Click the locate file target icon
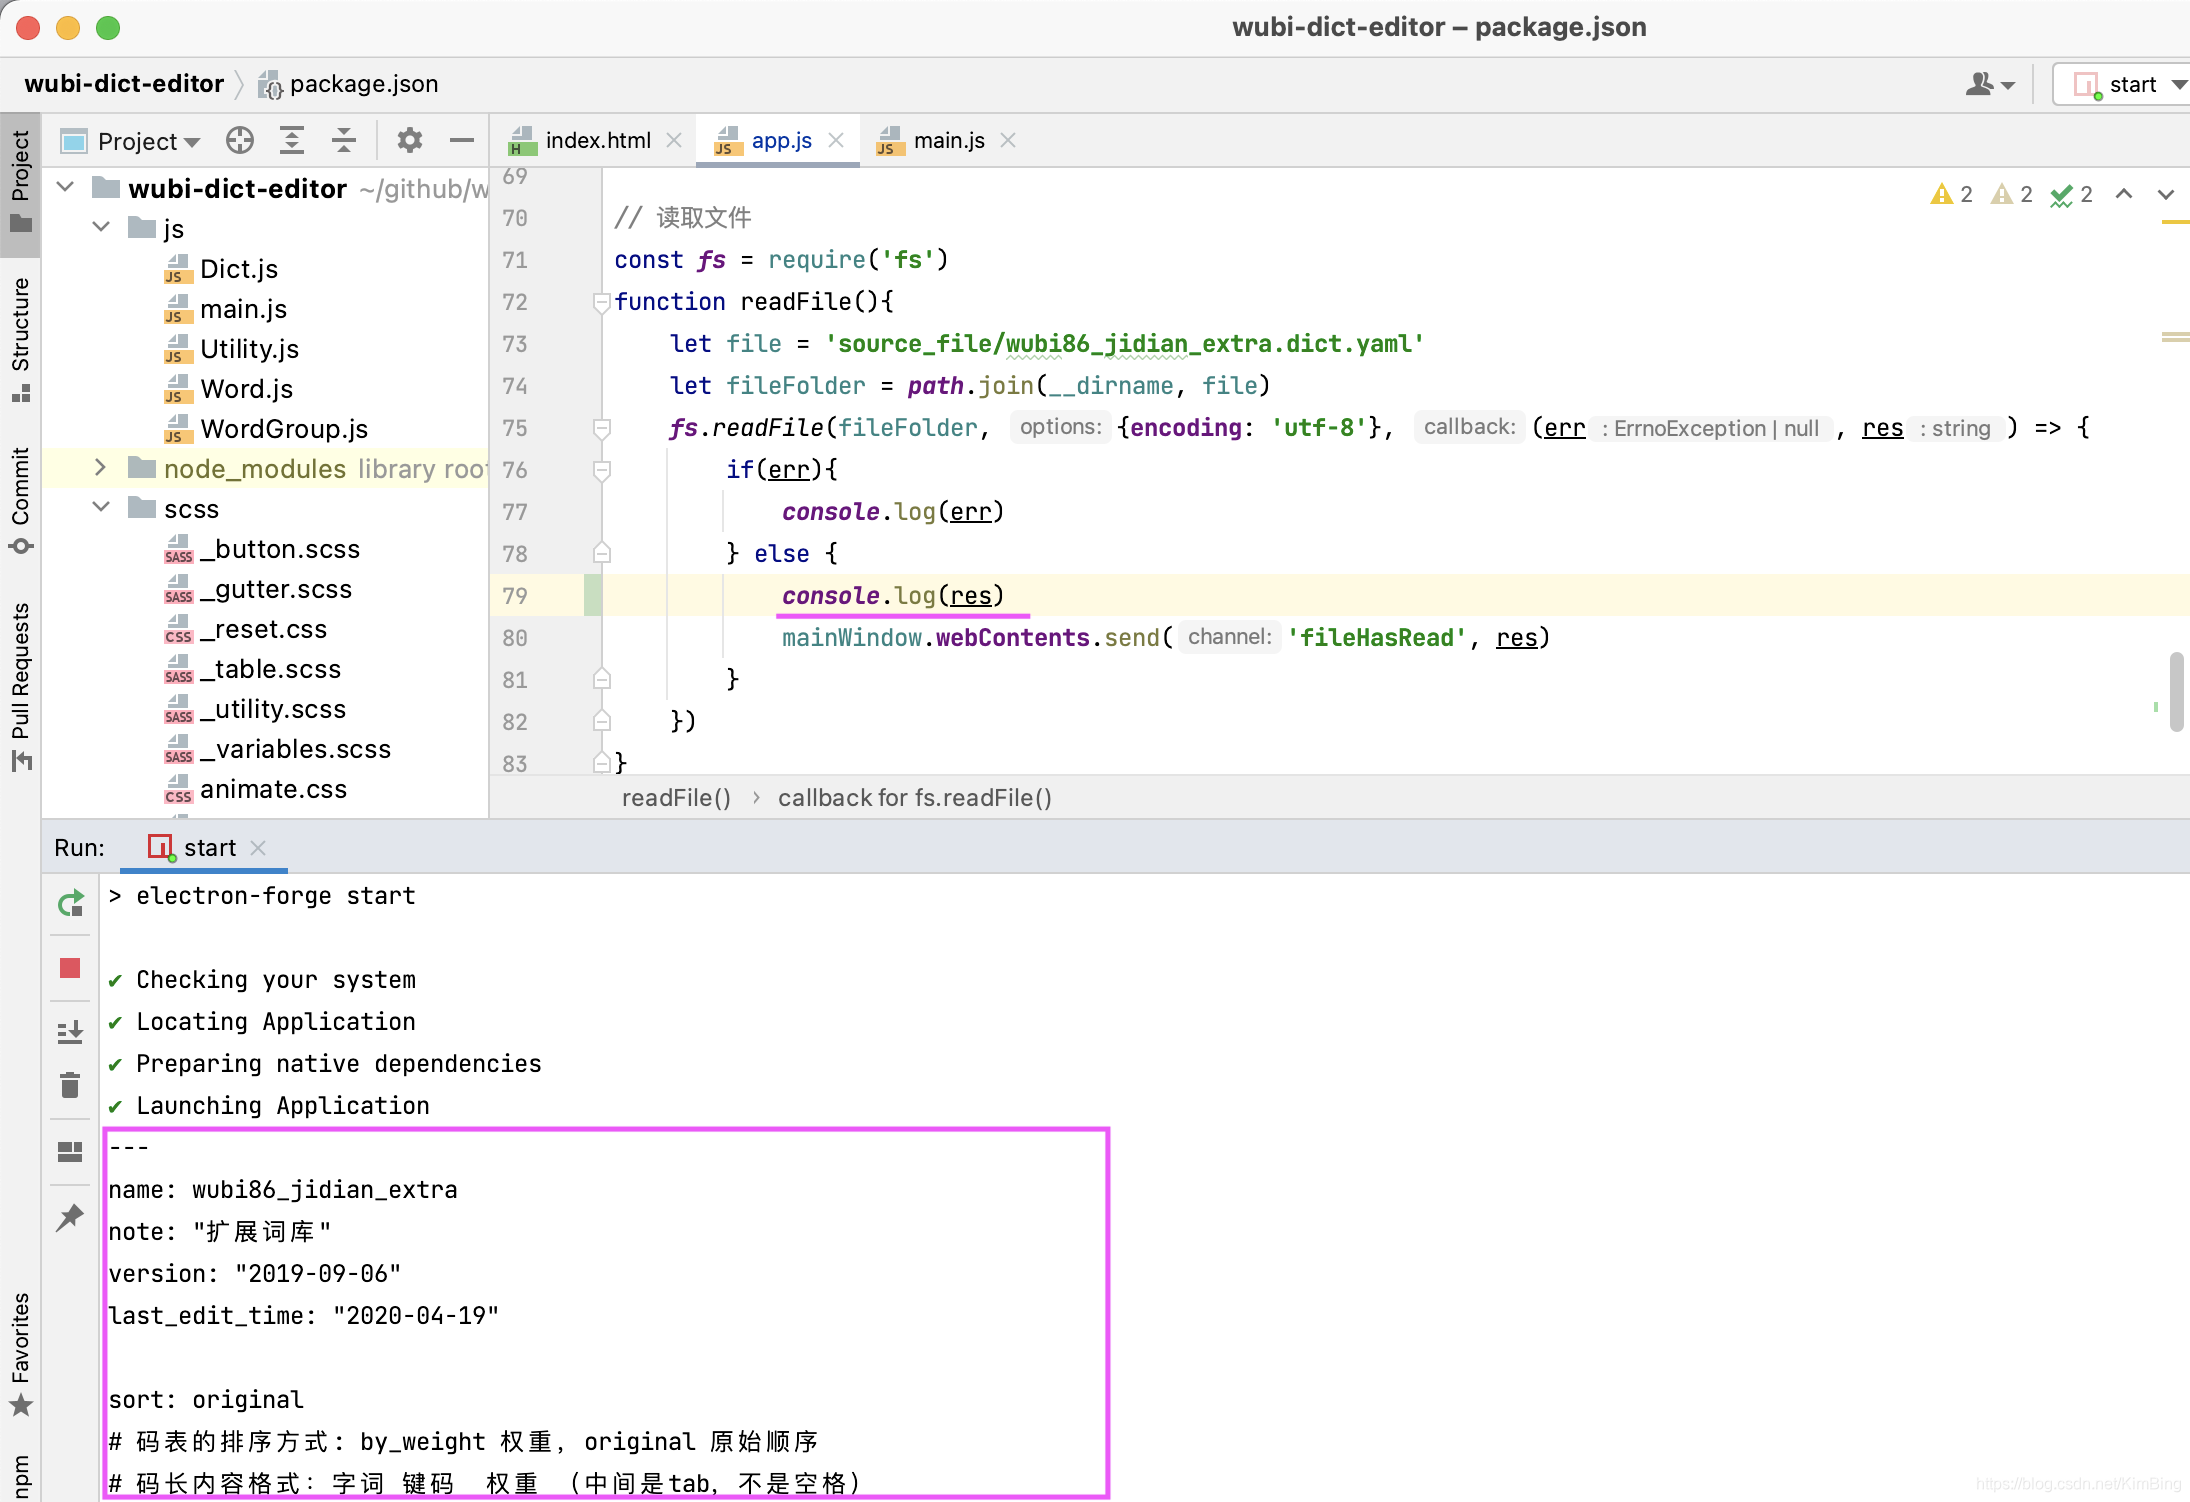Screen dimensions: 2190x1502 [x=240, y=140]
